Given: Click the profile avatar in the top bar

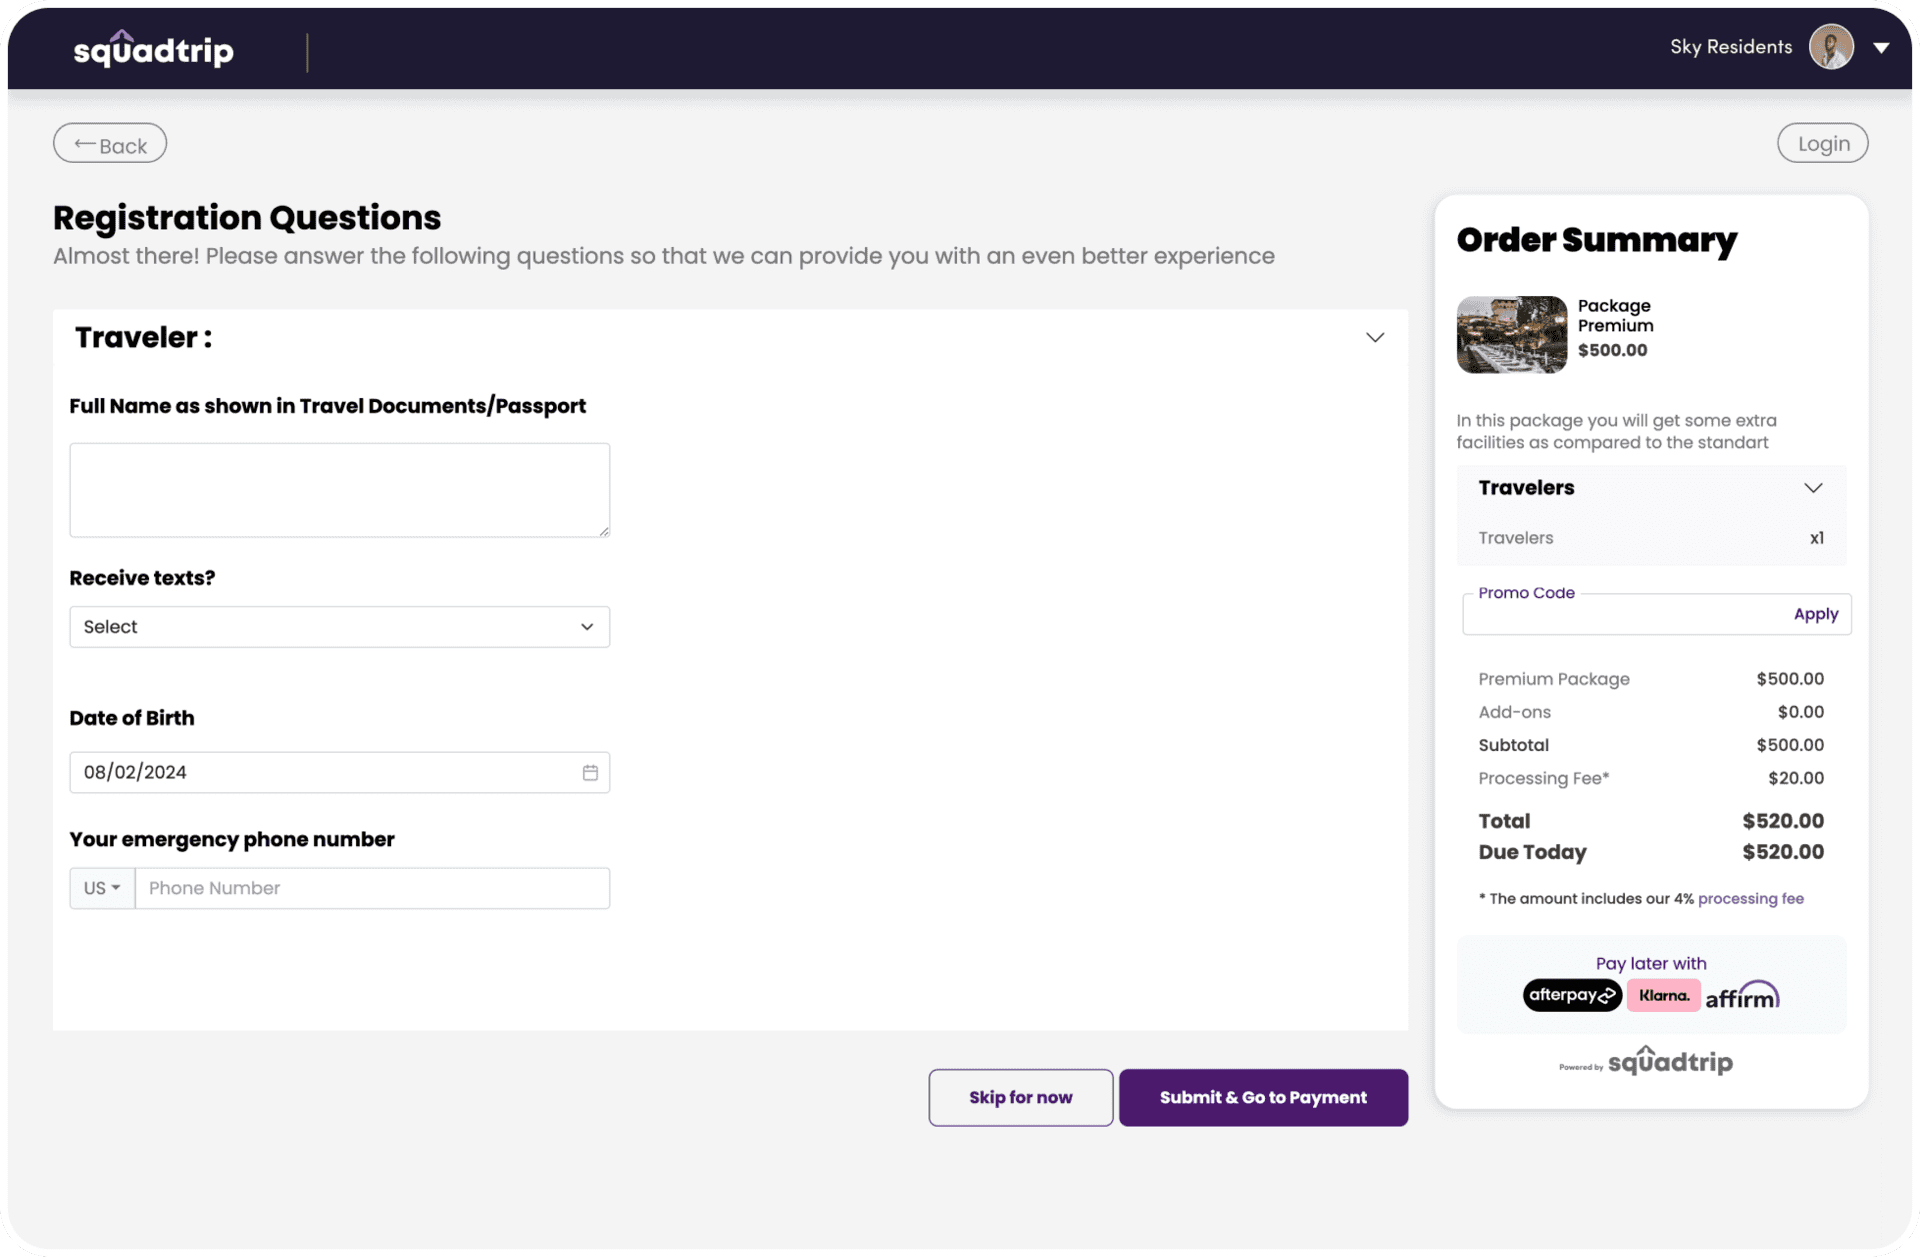Looking at the screenshot, I should coord(1830,46).
